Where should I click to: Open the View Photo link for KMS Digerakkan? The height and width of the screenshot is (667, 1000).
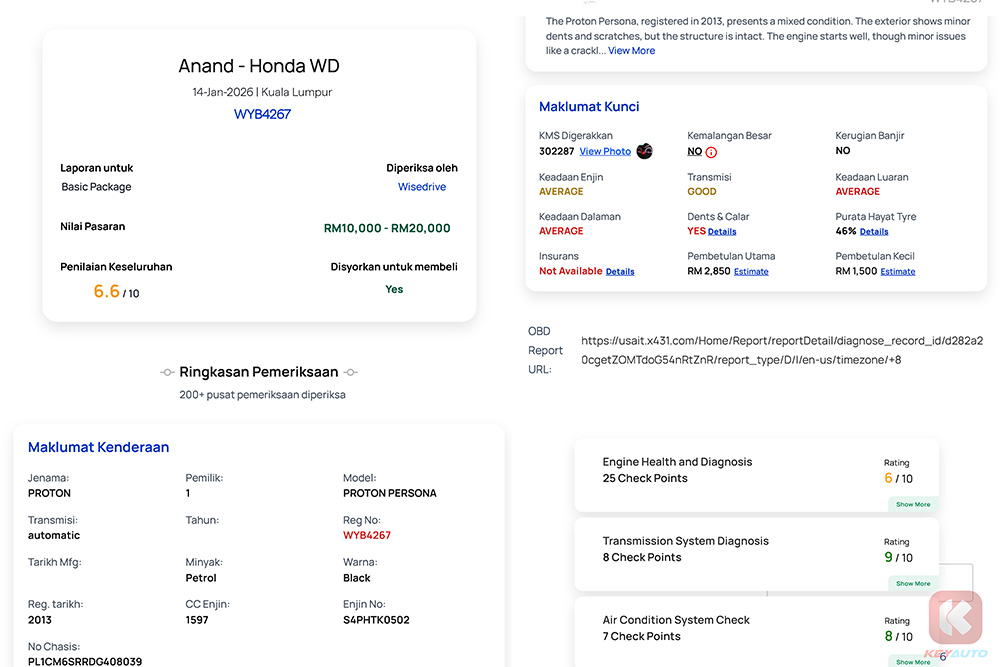pyautogui.click(x=605, y=152)
